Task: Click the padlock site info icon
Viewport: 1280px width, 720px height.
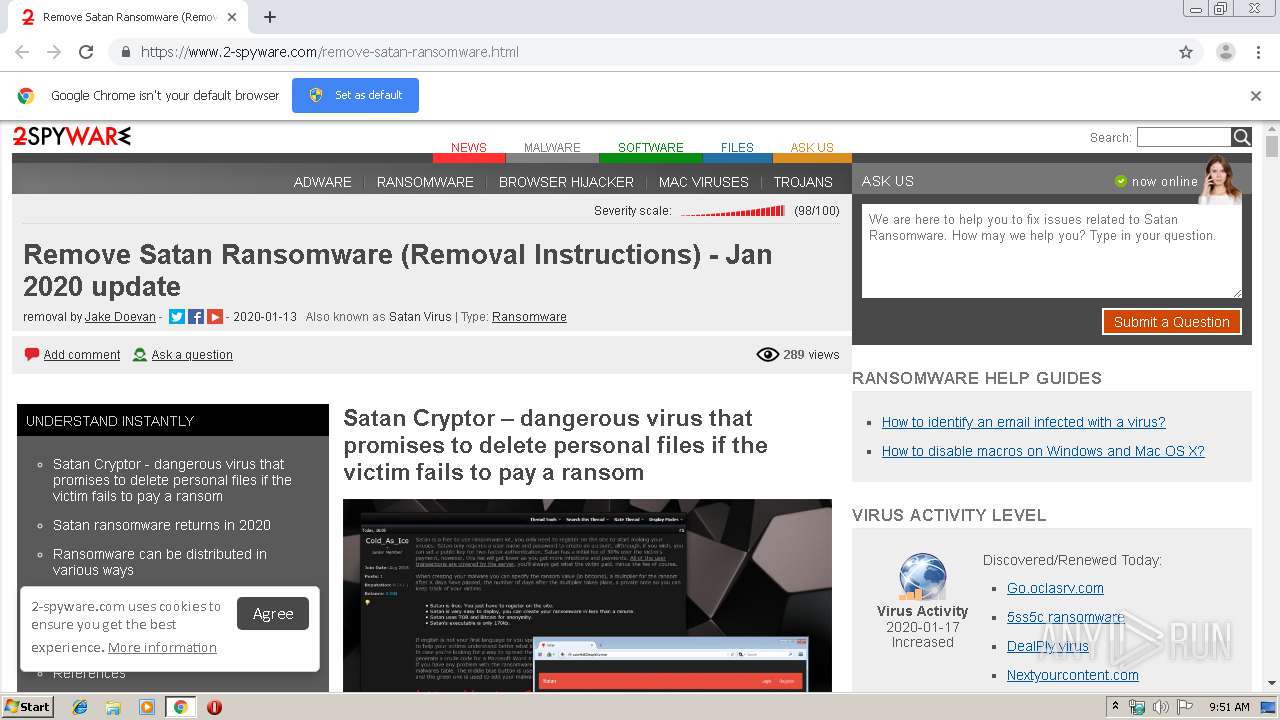Action: [125, 52]
